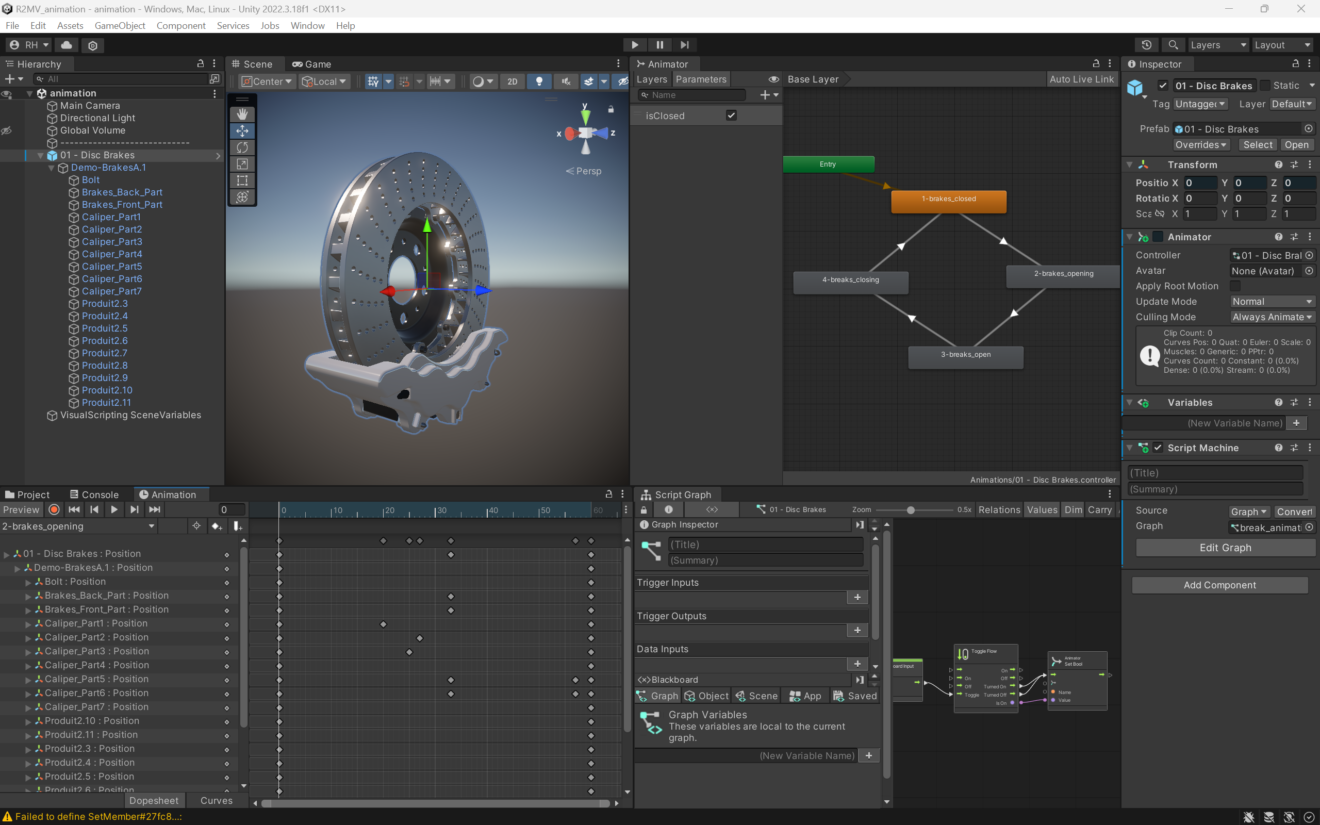Image resolution: width=1320 pixels, height=825 pixels.
Task: Open the Layers dropdown in top toolbar
Action: (x=1217, y=45)
